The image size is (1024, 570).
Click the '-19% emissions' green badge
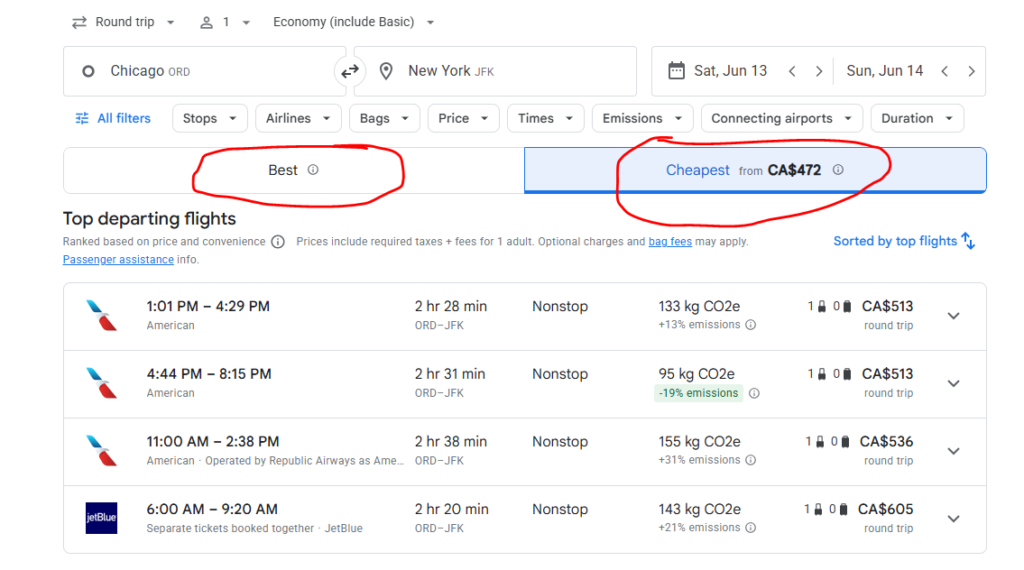(x=698, y=393)
